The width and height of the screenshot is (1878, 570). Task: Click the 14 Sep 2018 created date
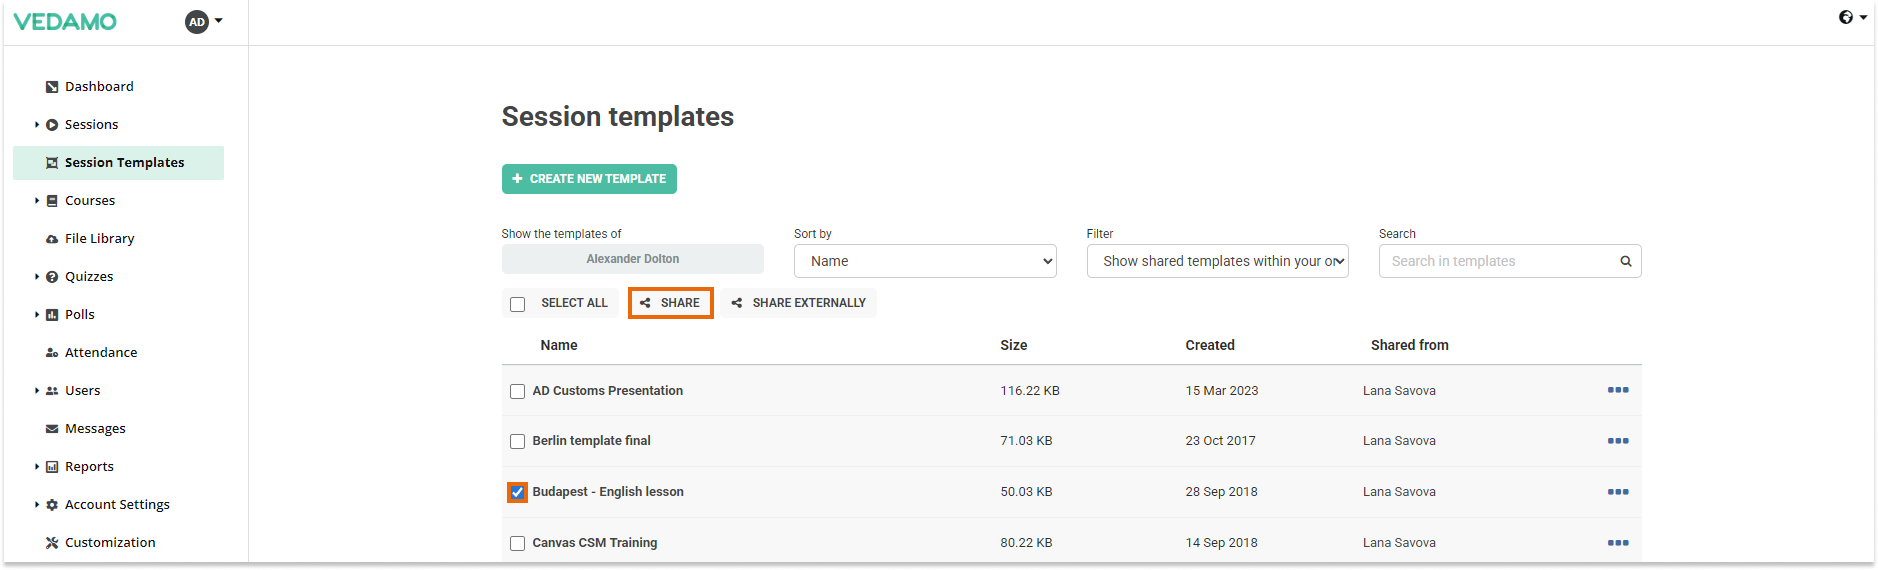[1221, 543]
